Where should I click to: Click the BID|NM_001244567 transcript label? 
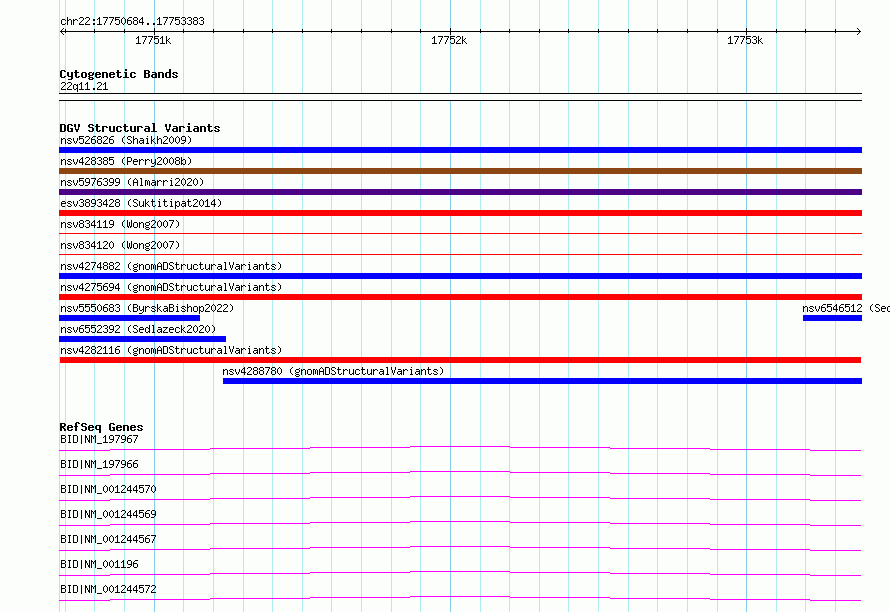click(x=108, y=539)
